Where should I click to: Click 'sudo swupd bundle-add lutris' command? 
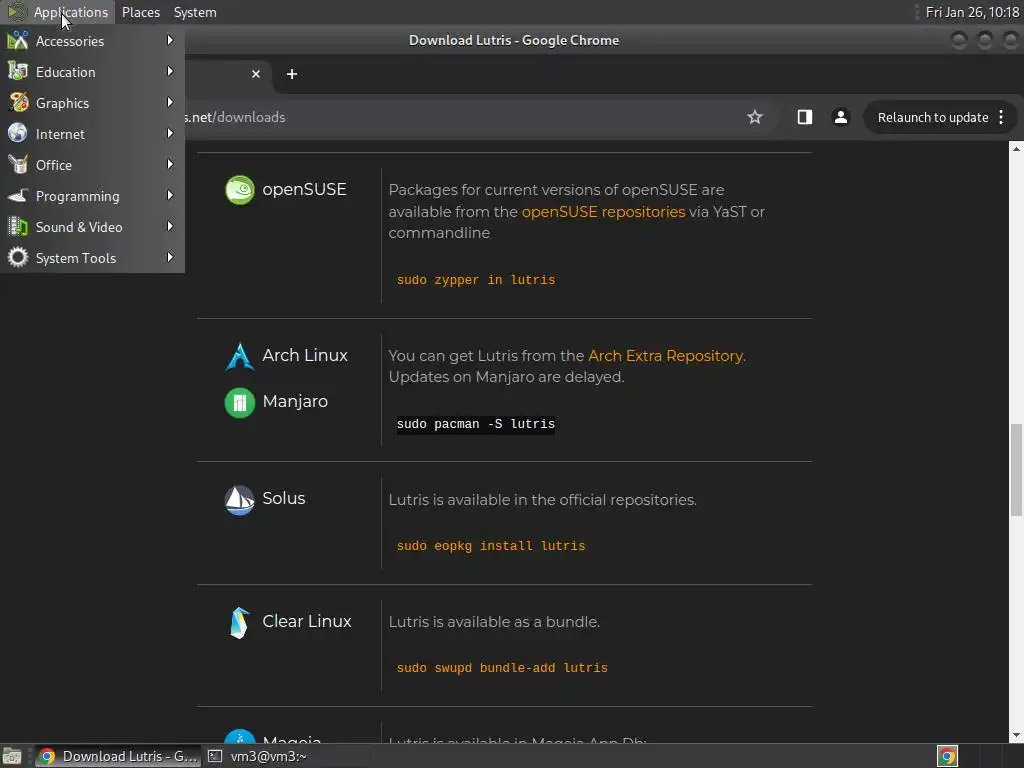coord(502,667)
